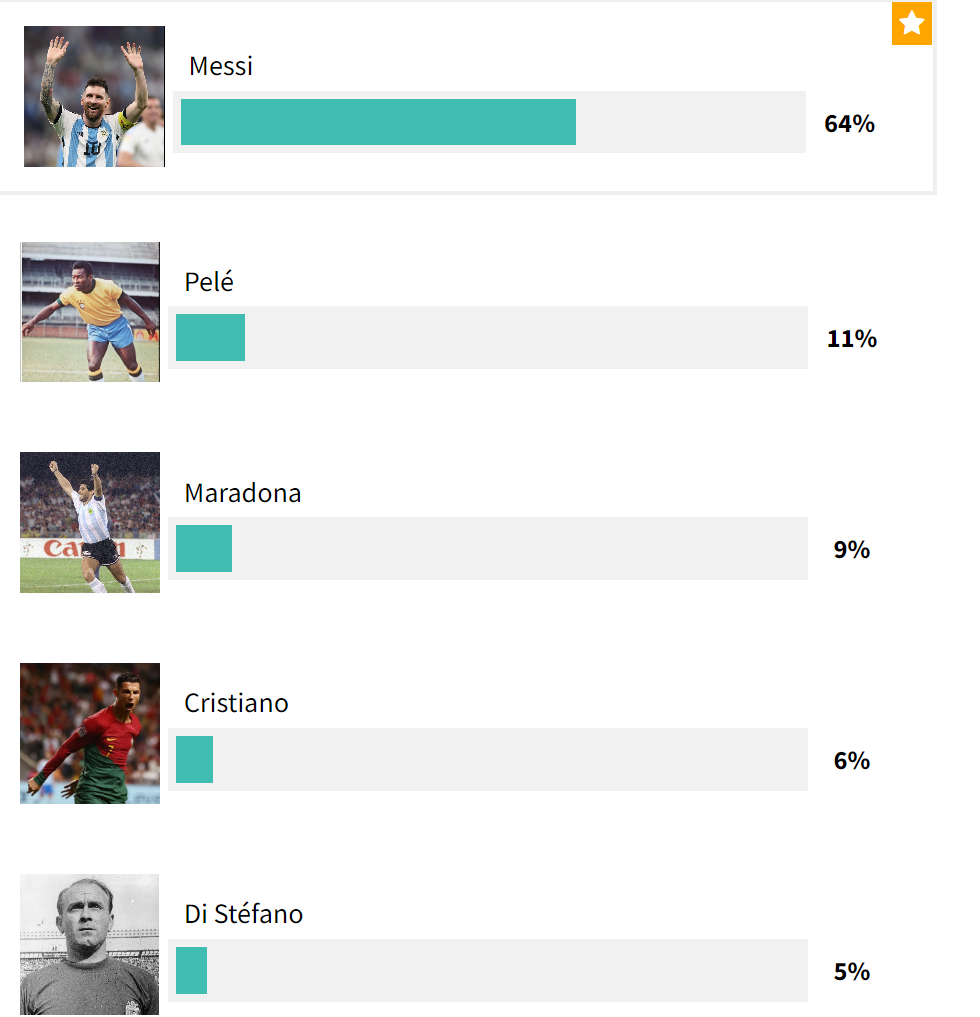
Task: Open Messi's thumbnail photo
Action: pyautogui.click(x=95, y=97)
